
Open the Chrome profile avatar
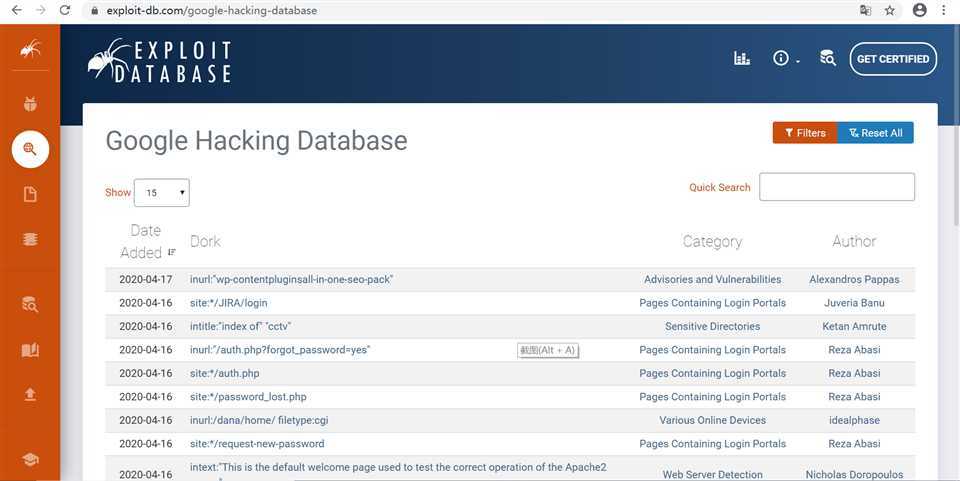click(920, 10)
